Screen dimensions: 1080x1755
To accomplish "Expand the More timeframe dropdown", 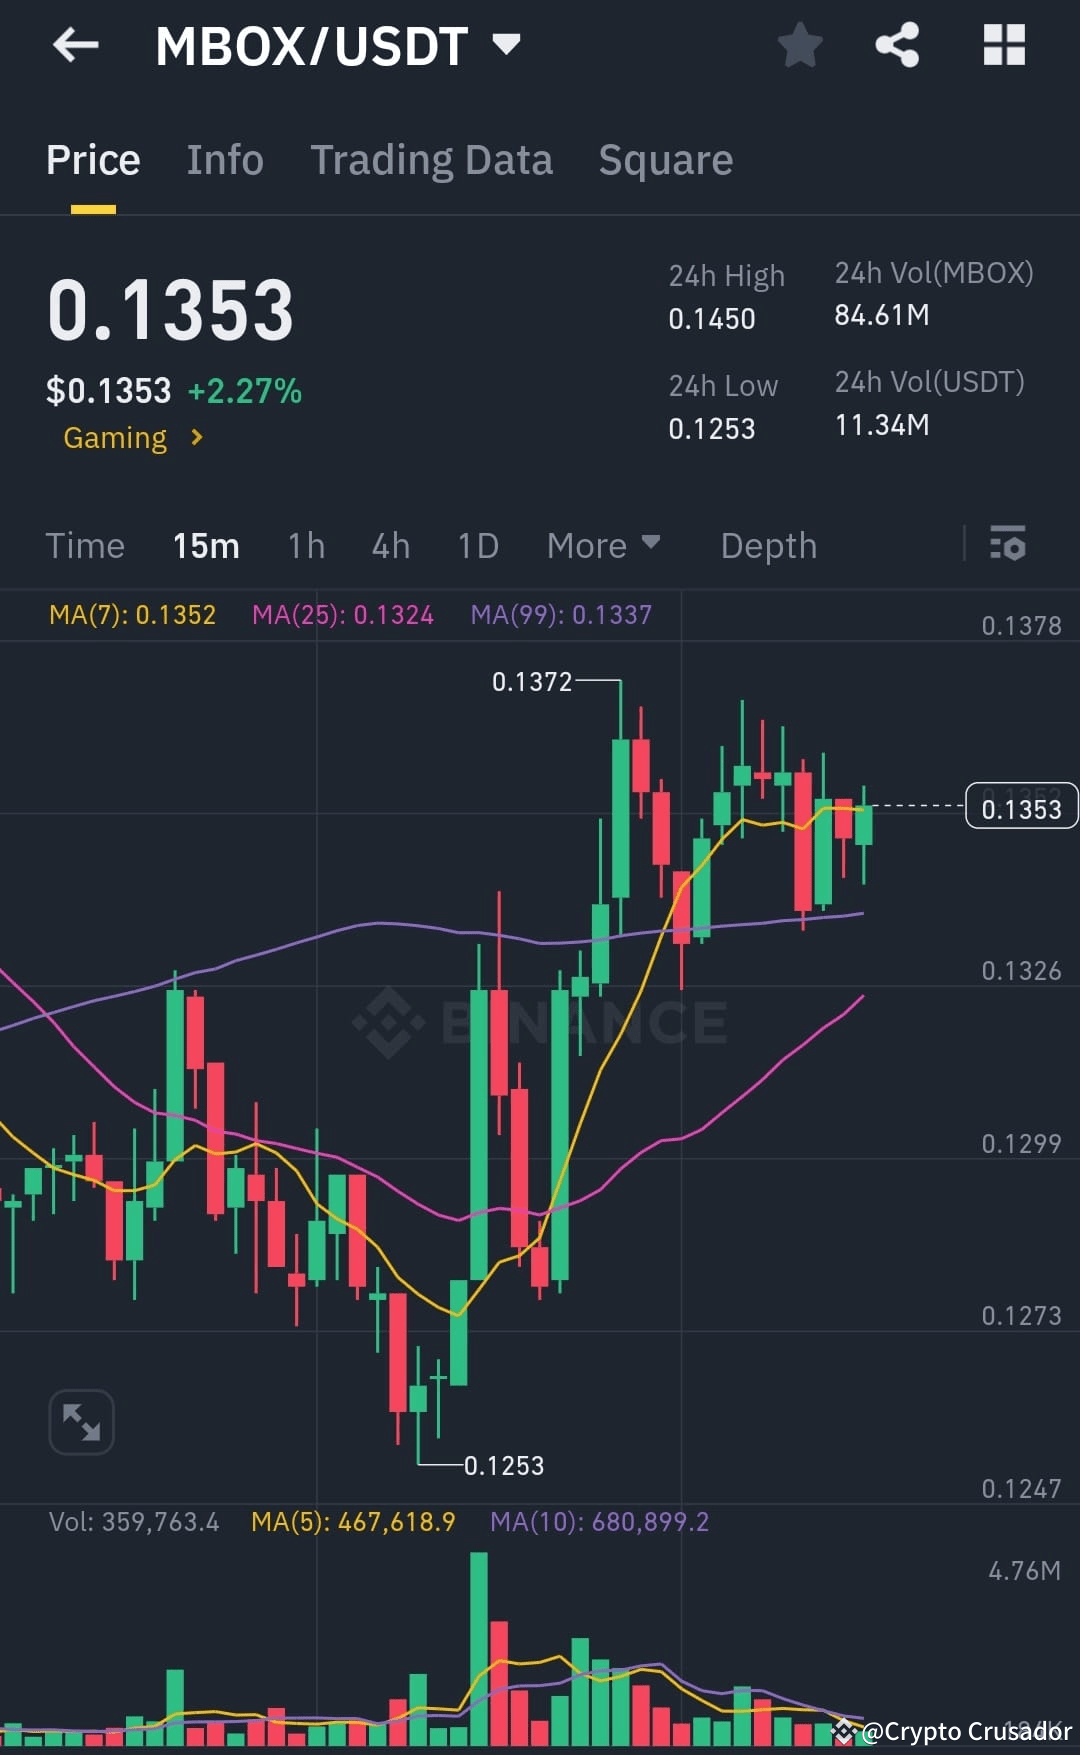I will (604, 546).
